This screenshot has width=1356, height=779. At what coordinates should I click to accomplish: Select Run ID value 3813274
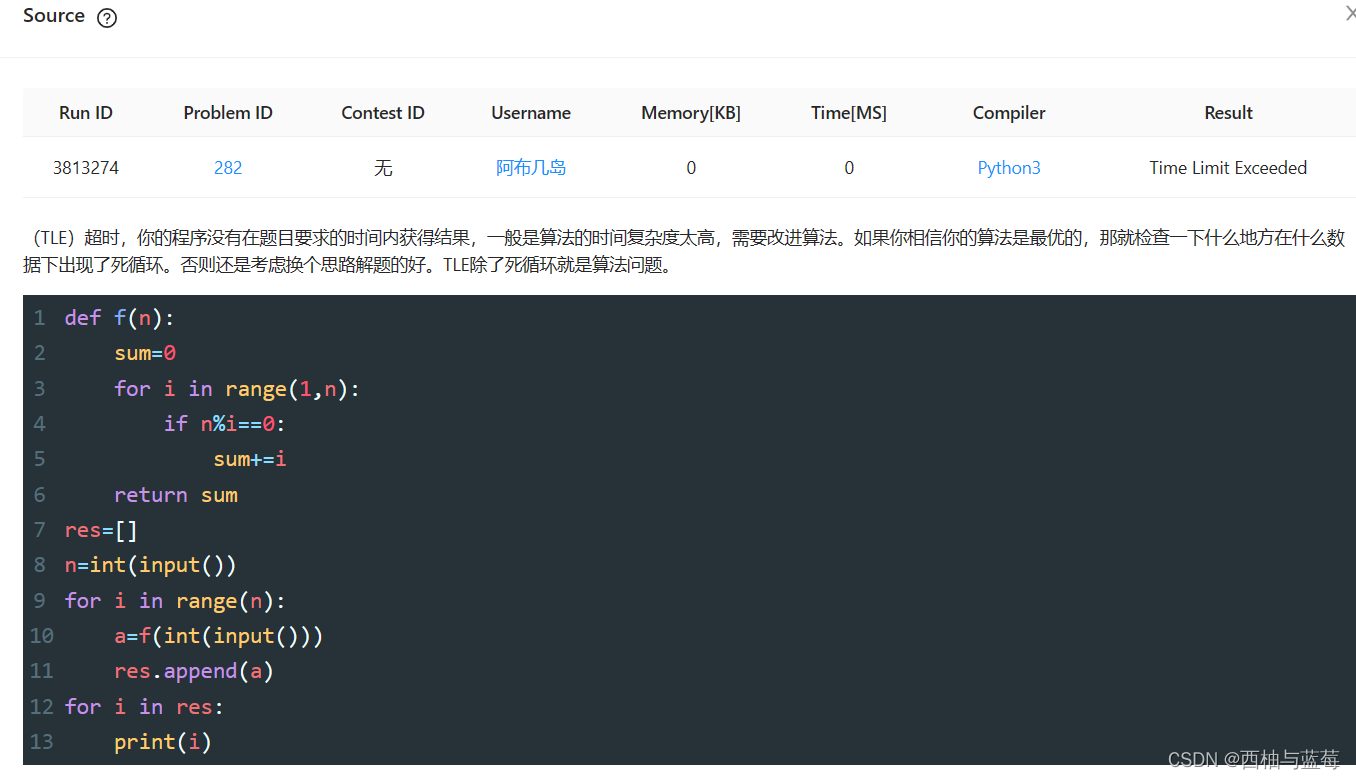click(x=86, y=168)
